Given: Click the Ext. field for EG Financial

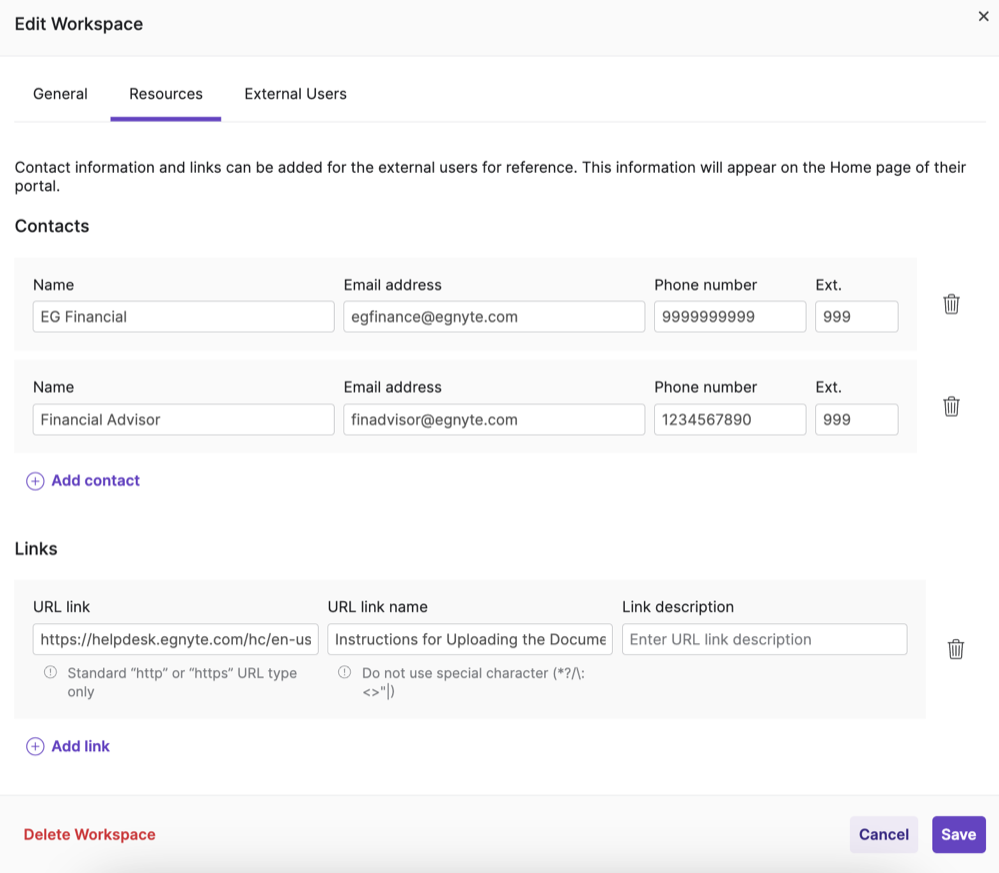Looking at the screenshot, I should 857,317.
